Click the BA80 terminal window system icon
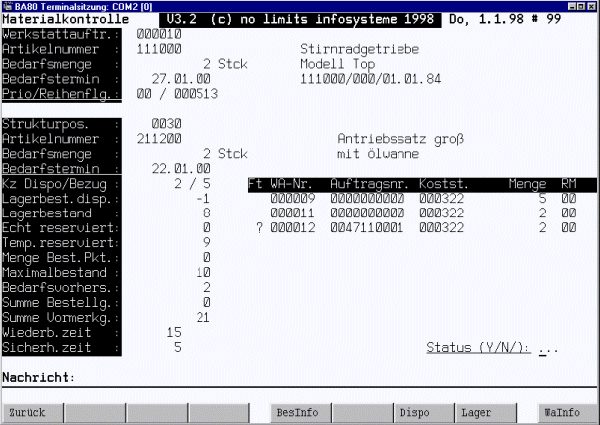 8,6
